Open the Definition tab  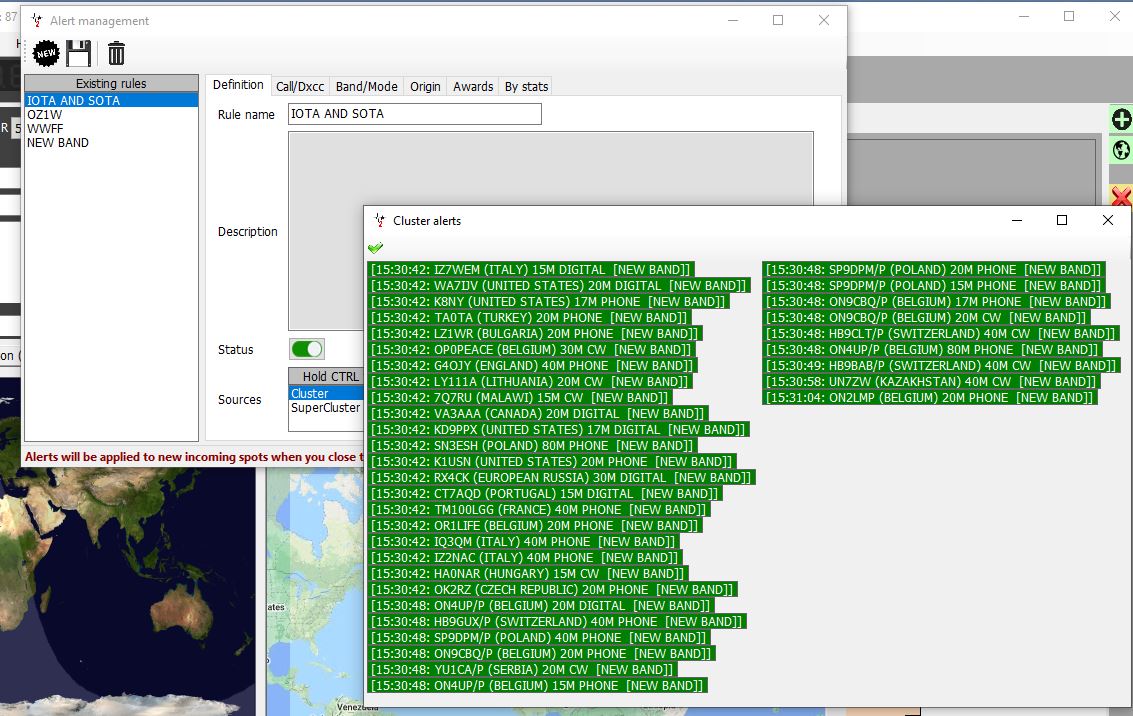pyautogui.click(x=238, y=85)
